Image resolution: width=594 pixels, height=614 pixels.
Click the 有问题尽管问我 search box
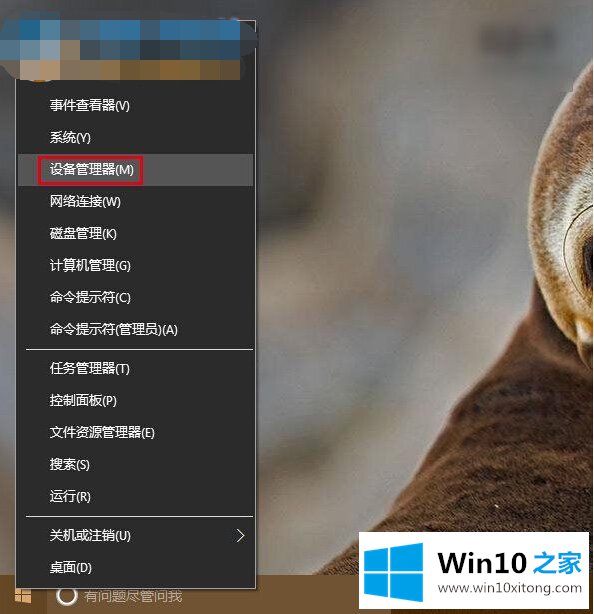133,596
